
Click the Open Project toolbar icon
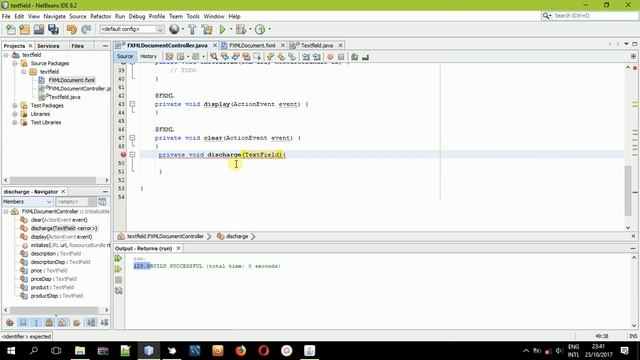[39, 29]
